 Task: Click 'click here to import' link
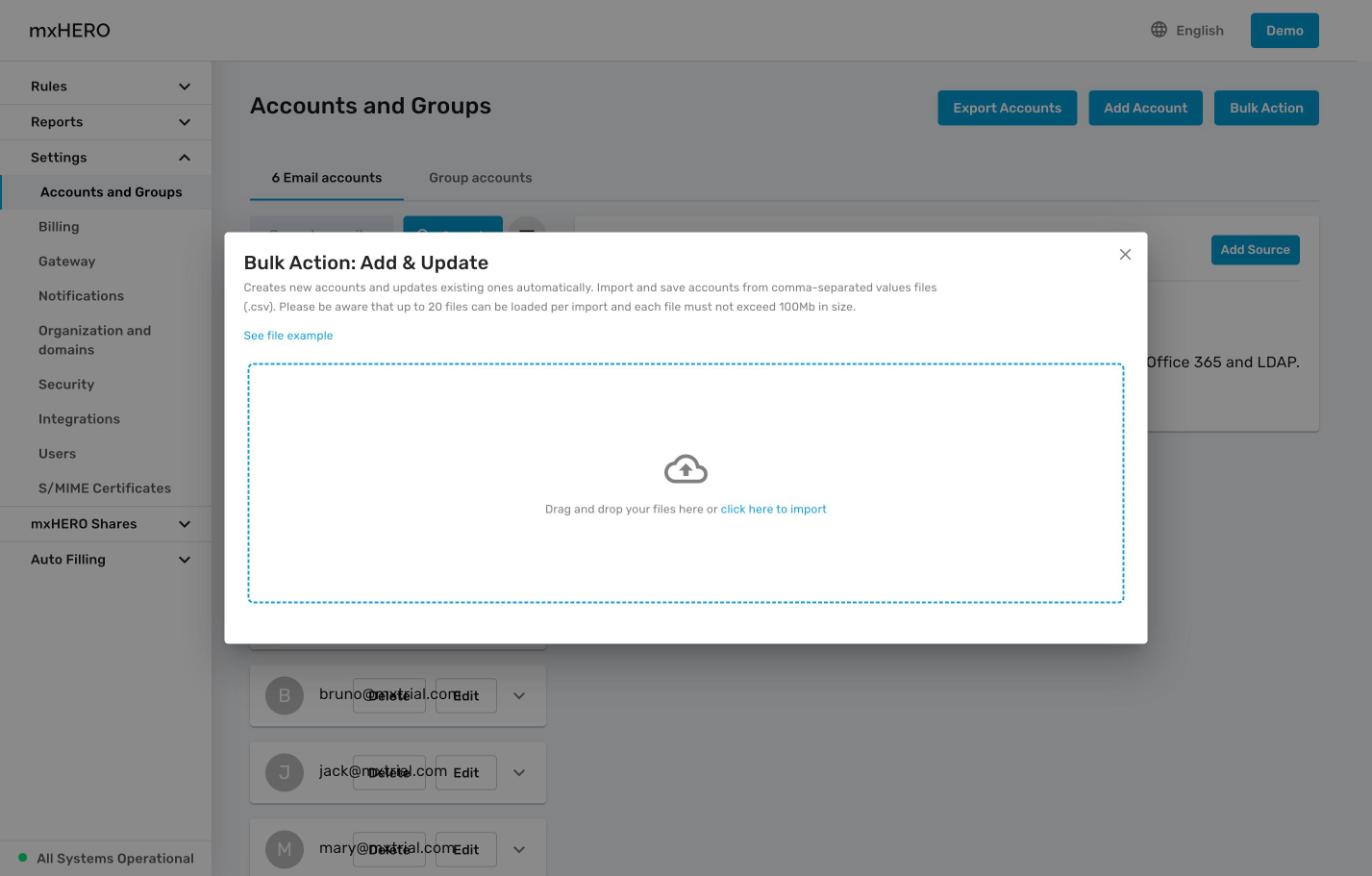tap(773, 509)
